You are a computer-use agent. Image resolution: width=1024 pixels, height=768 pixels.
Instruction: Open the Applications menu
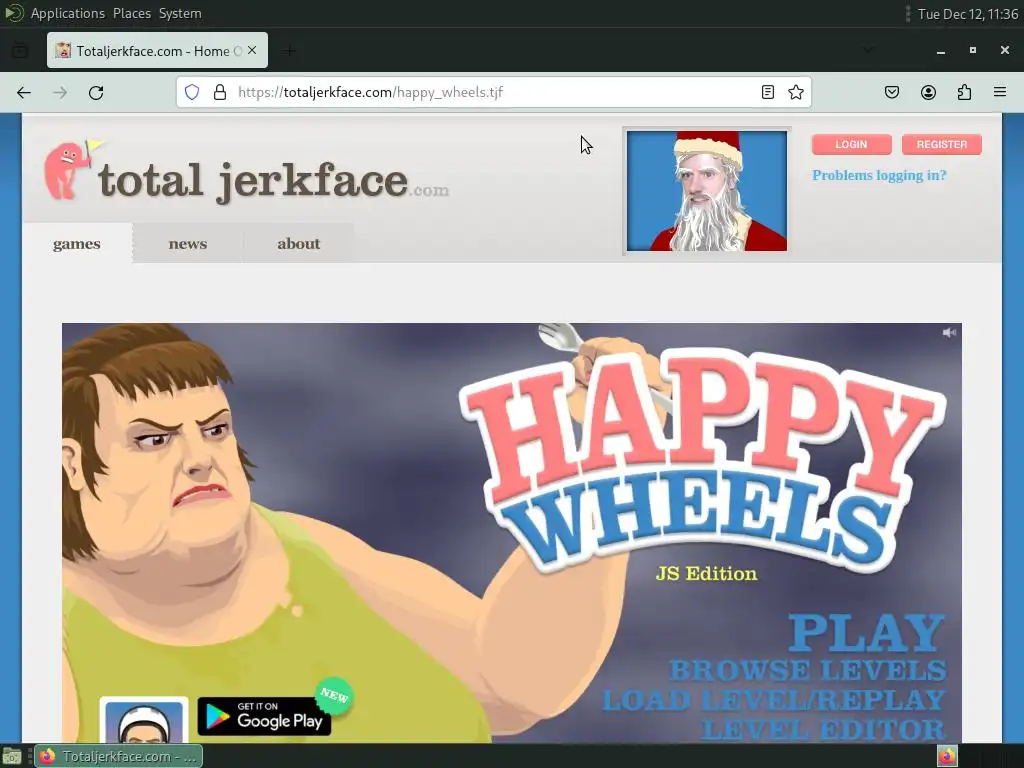click(68, 13)
